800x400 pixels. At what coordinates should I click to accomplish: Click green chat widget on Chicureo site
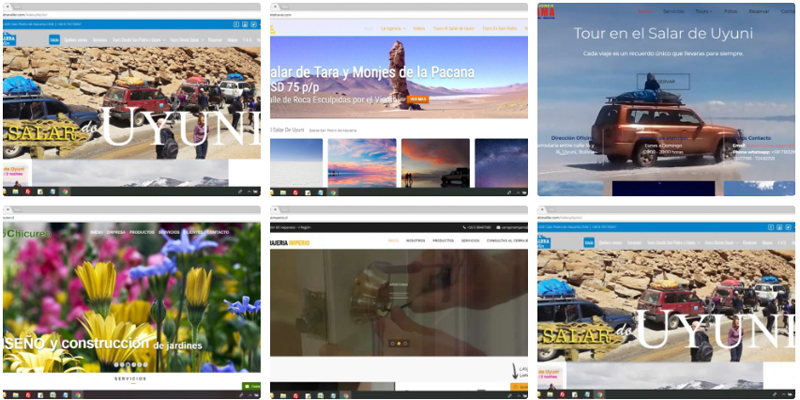251,387
